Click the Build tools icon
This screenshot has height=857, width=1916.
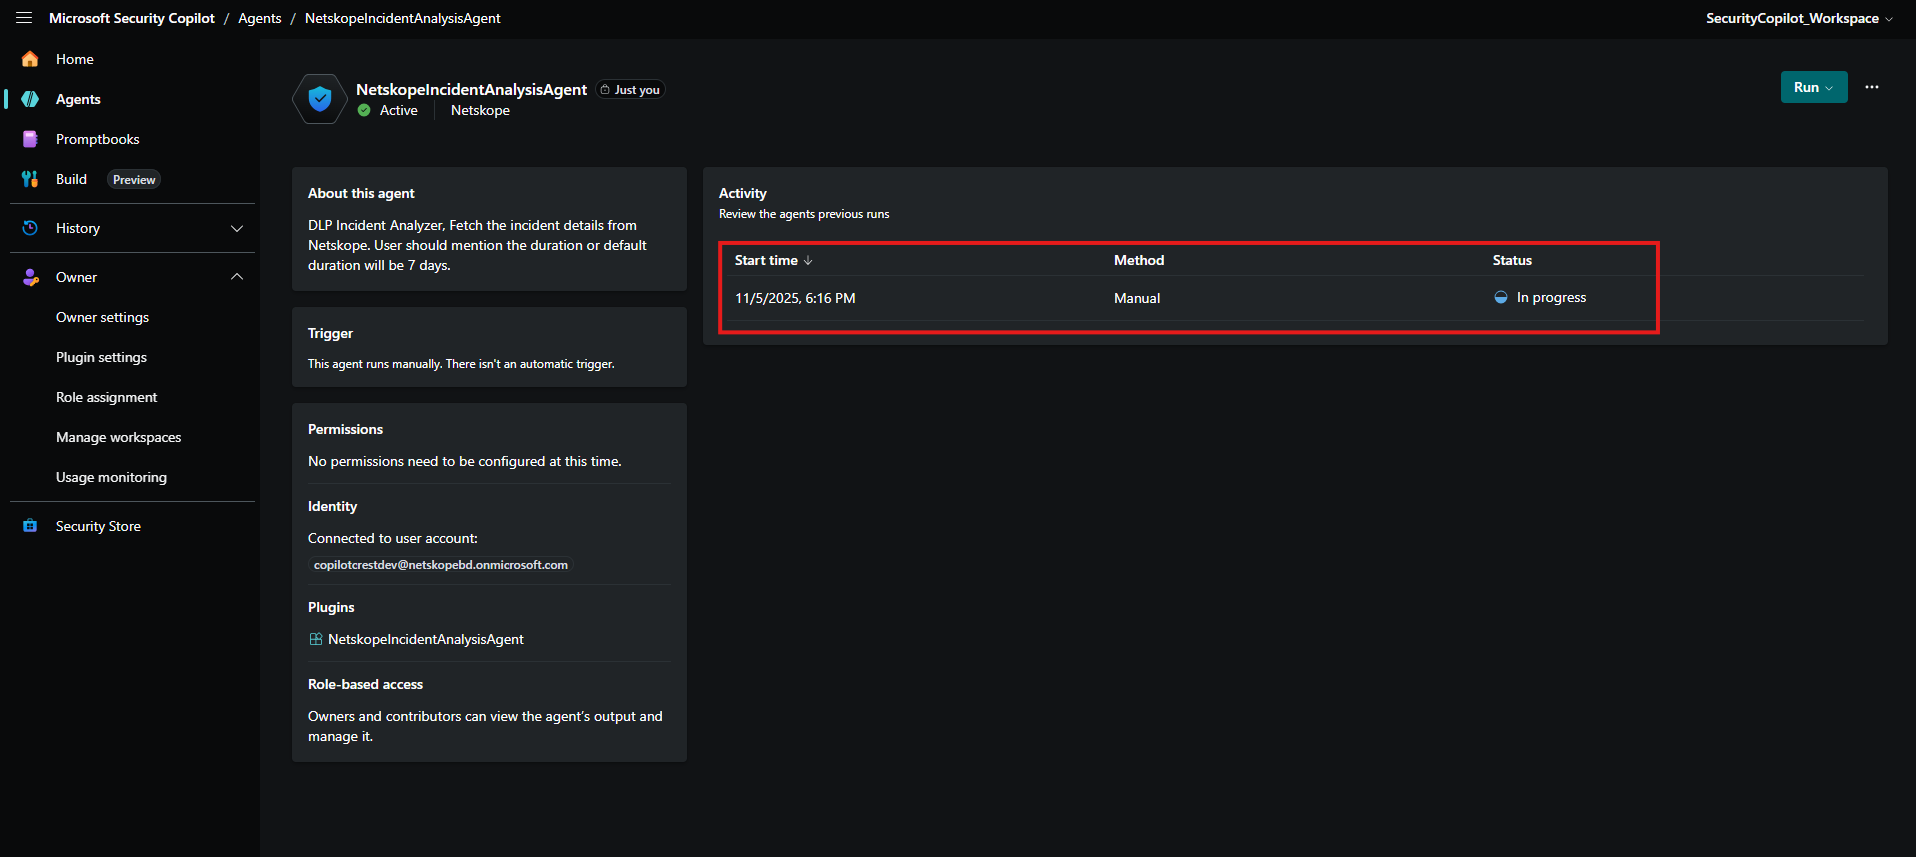pyautogui.click(x=30, y=179)
